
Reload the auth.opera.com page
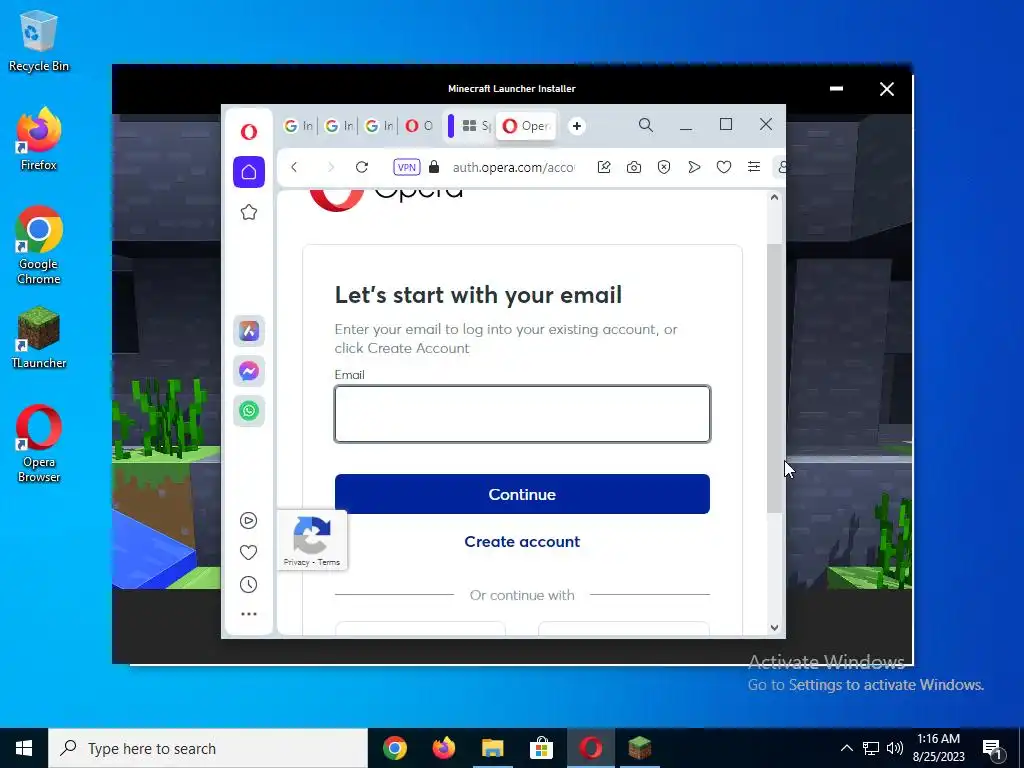click(362, 167)
